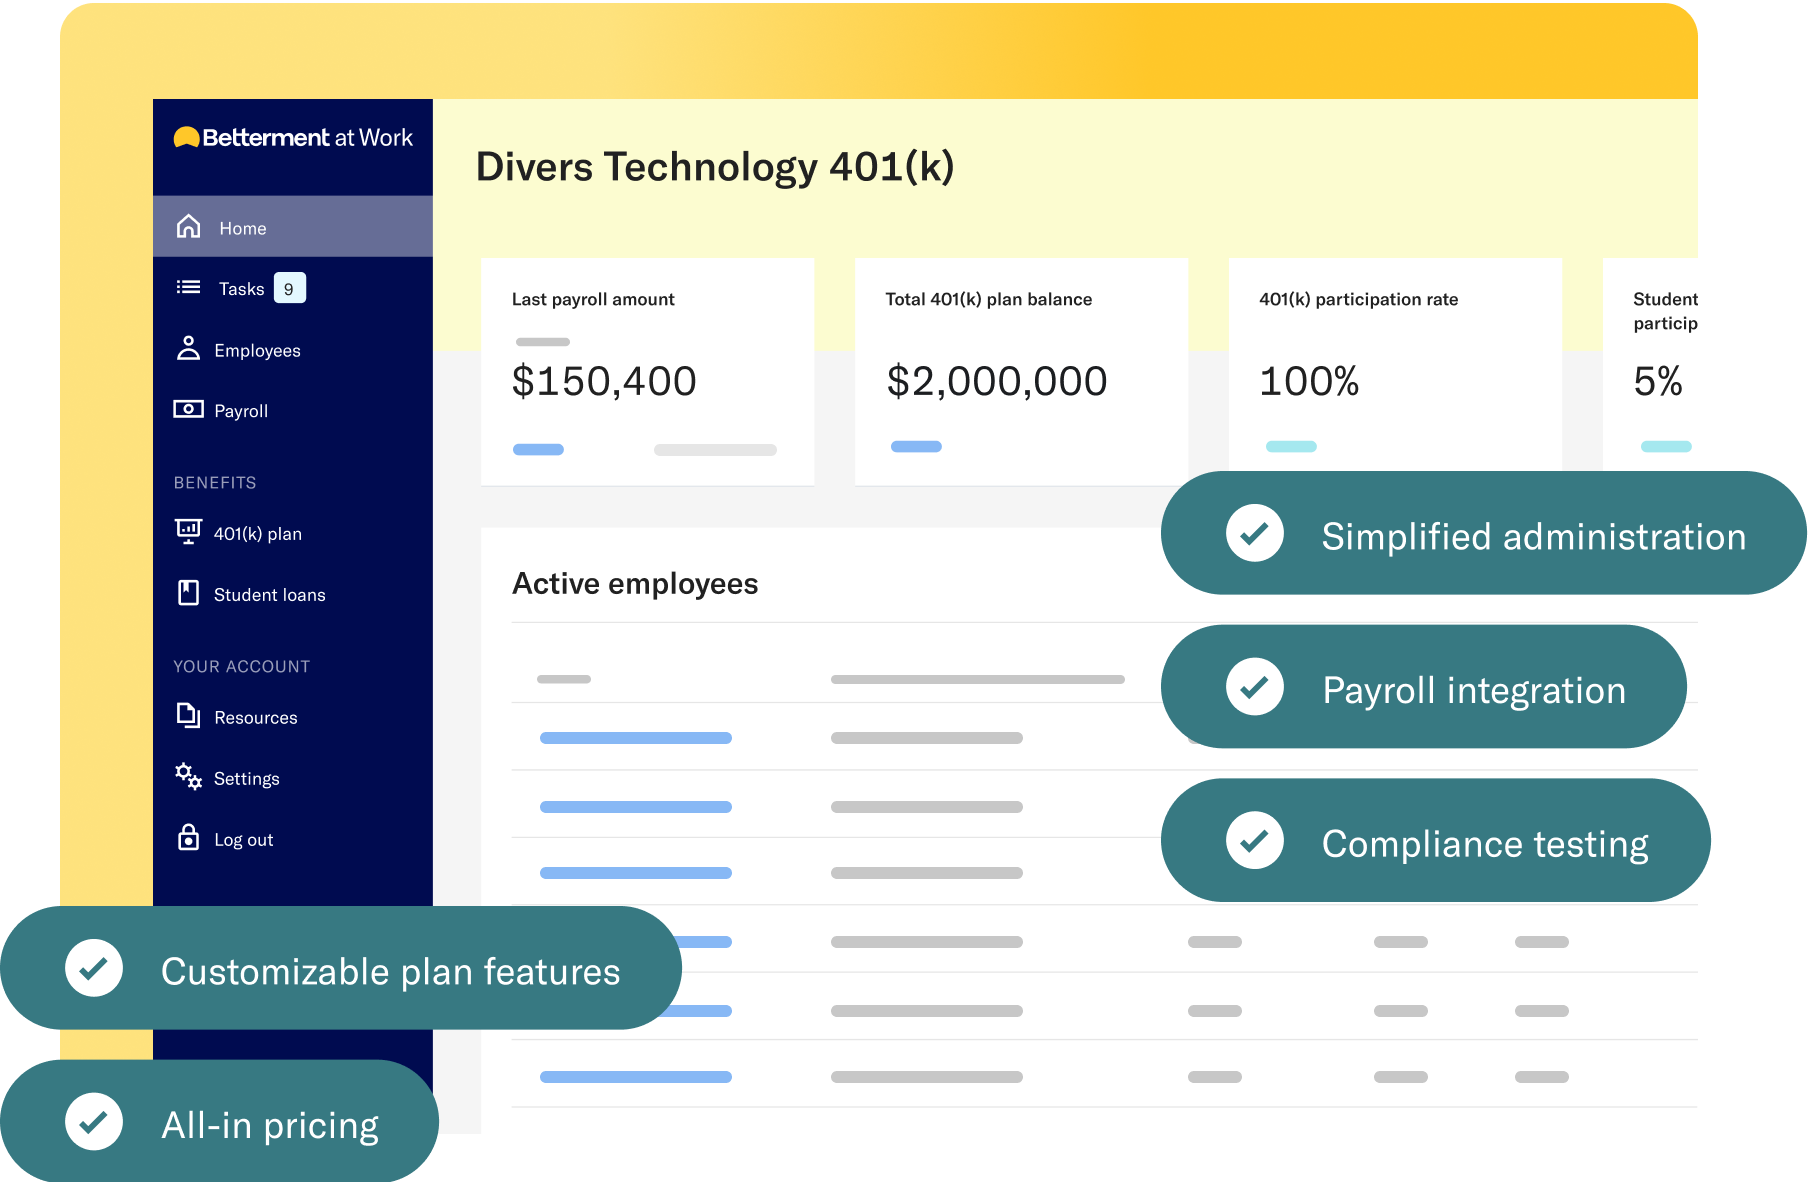Click the Payroll integration pill
Screen dimensions: 1808x1182
tap(1423, 687)
